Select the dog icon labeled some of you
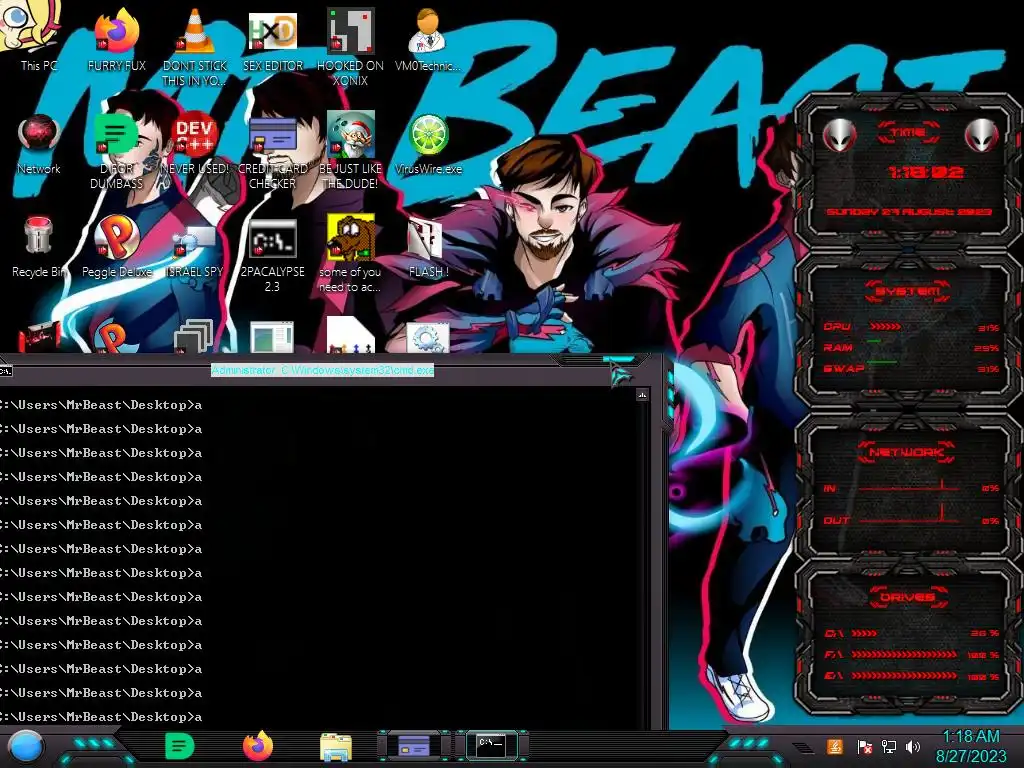 [350, 253]
